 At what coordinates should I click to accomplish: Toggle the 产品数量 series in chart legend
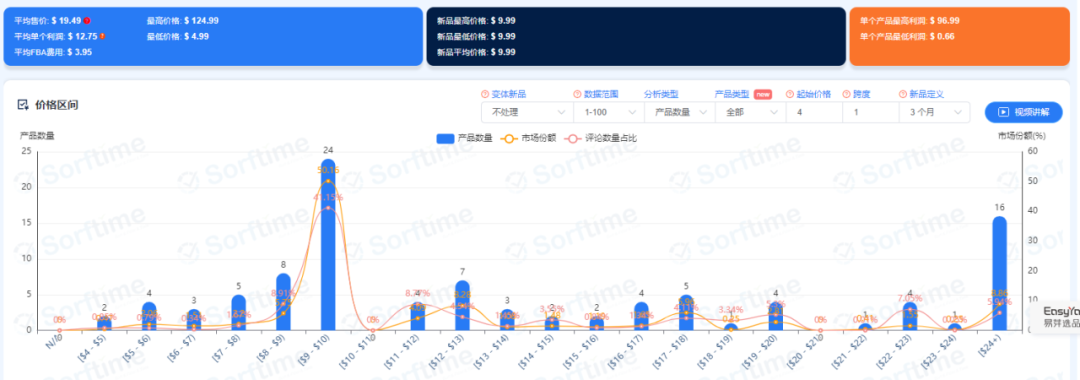click(464, 138)
